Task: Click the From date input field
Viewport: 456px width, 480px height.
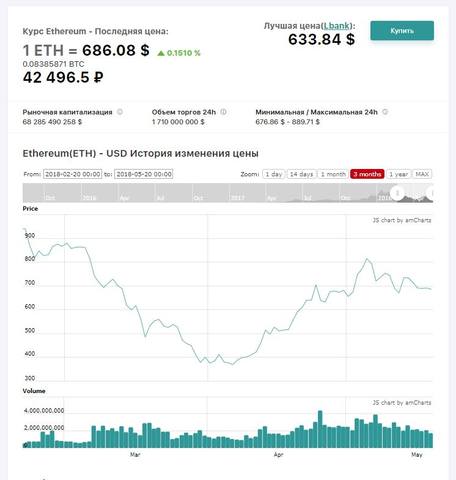Action: coord(72,174)
